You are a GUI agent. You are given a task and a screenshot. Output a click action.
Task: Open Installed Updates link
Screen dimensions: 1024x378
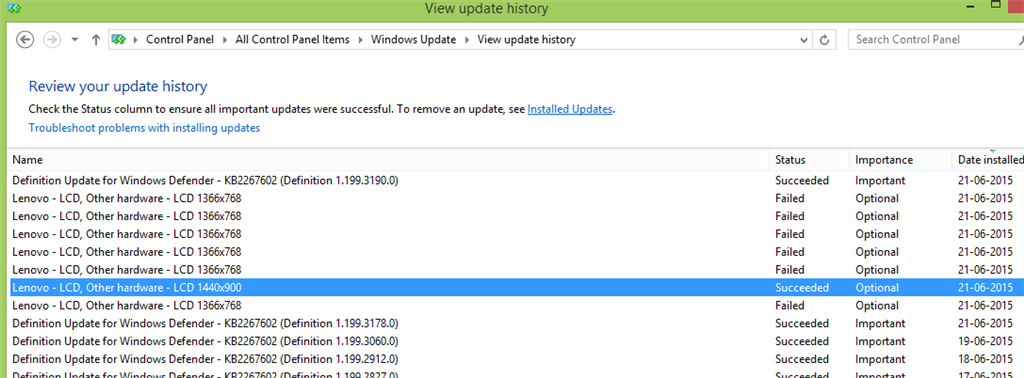pyautogui.click(x=570, y=110)
